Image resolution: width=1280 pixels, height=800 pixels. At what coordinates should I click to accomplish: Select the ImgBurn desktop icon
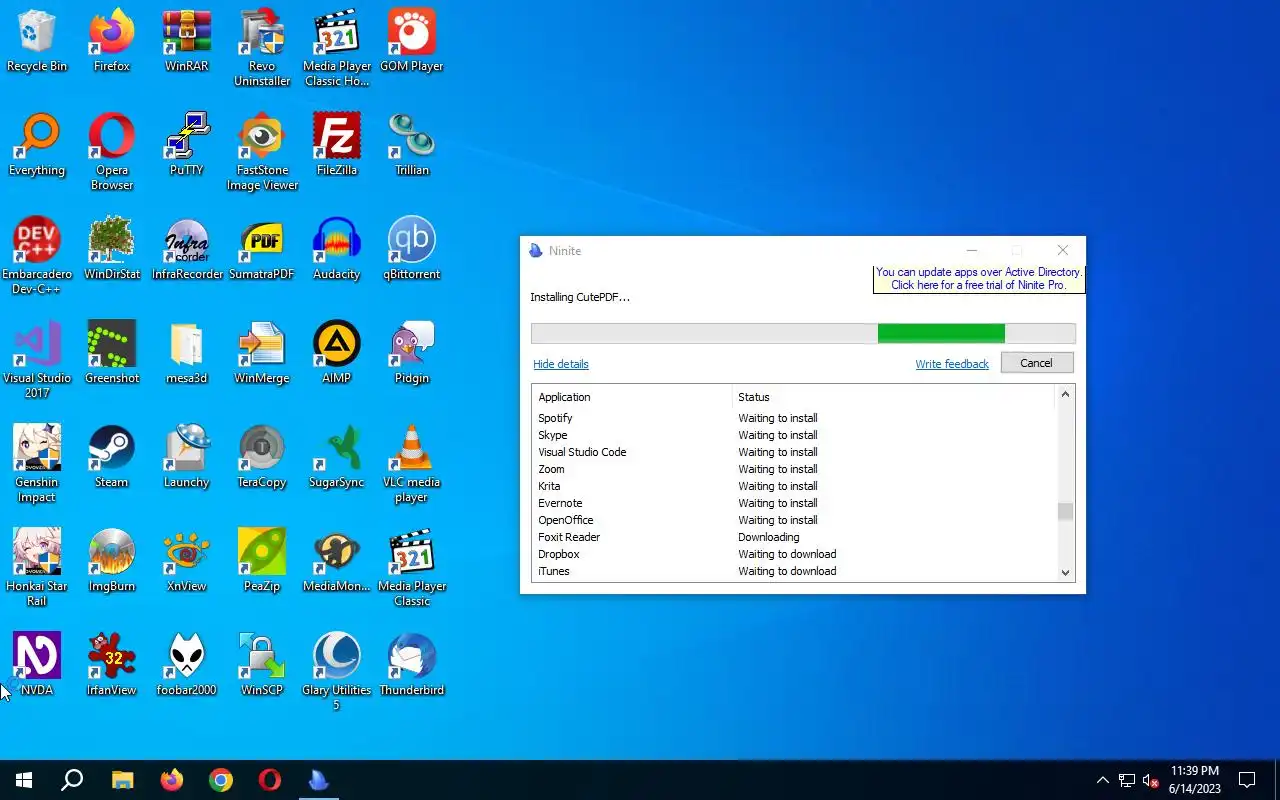click(x=112, y=561)
